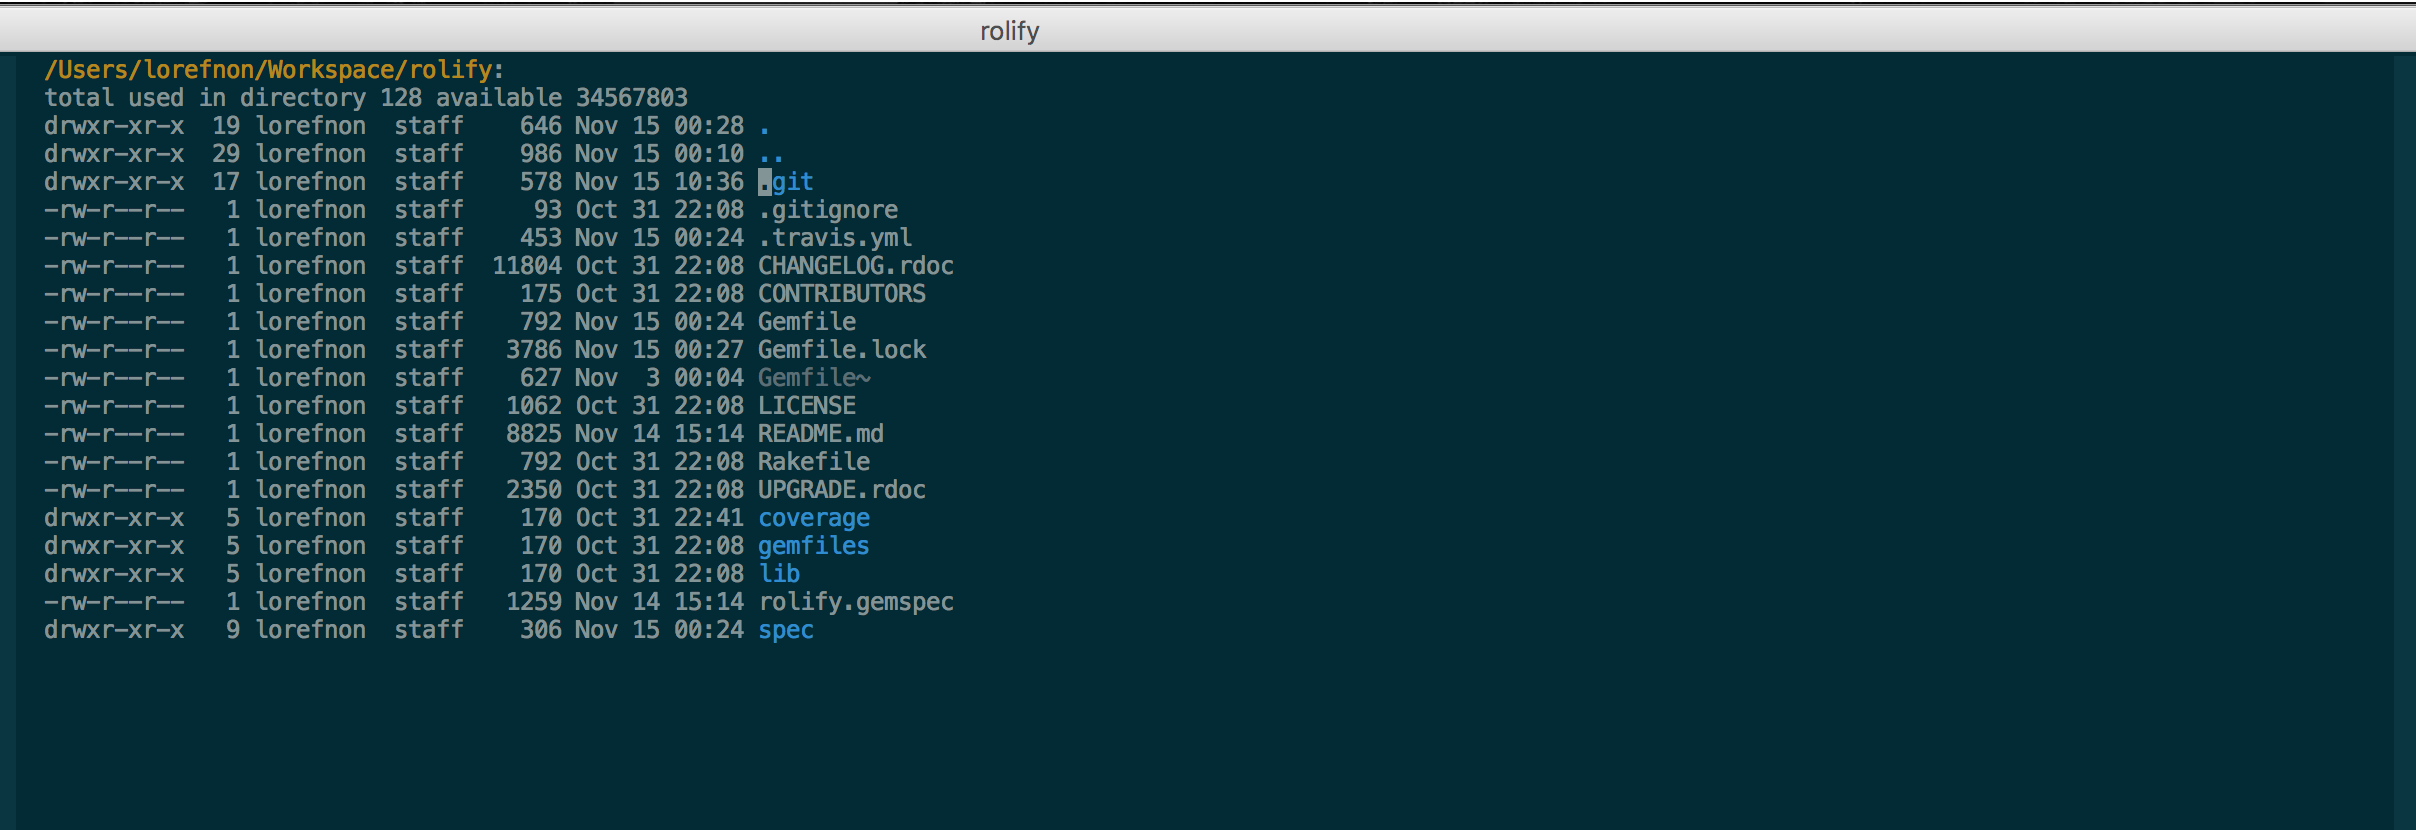
Task: Click the Gemfile~ backup file
Action: (814, 378)
